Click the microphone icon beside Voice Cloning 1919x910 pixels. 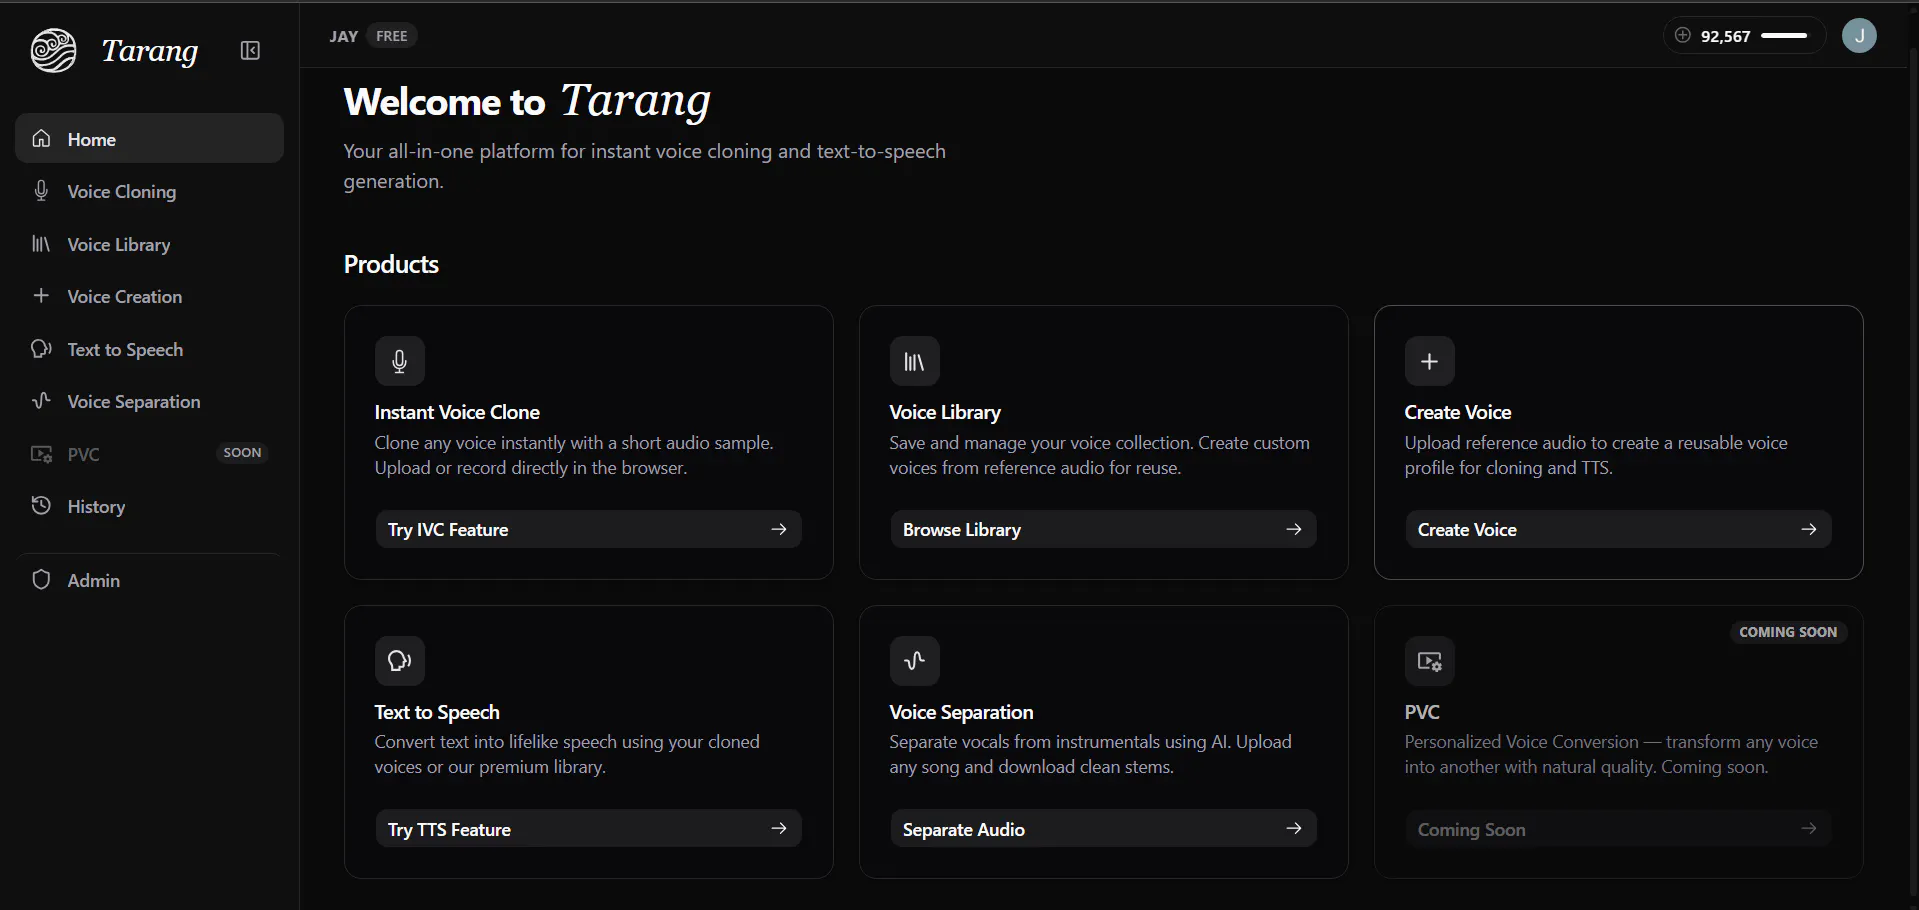tap(41, 191)
